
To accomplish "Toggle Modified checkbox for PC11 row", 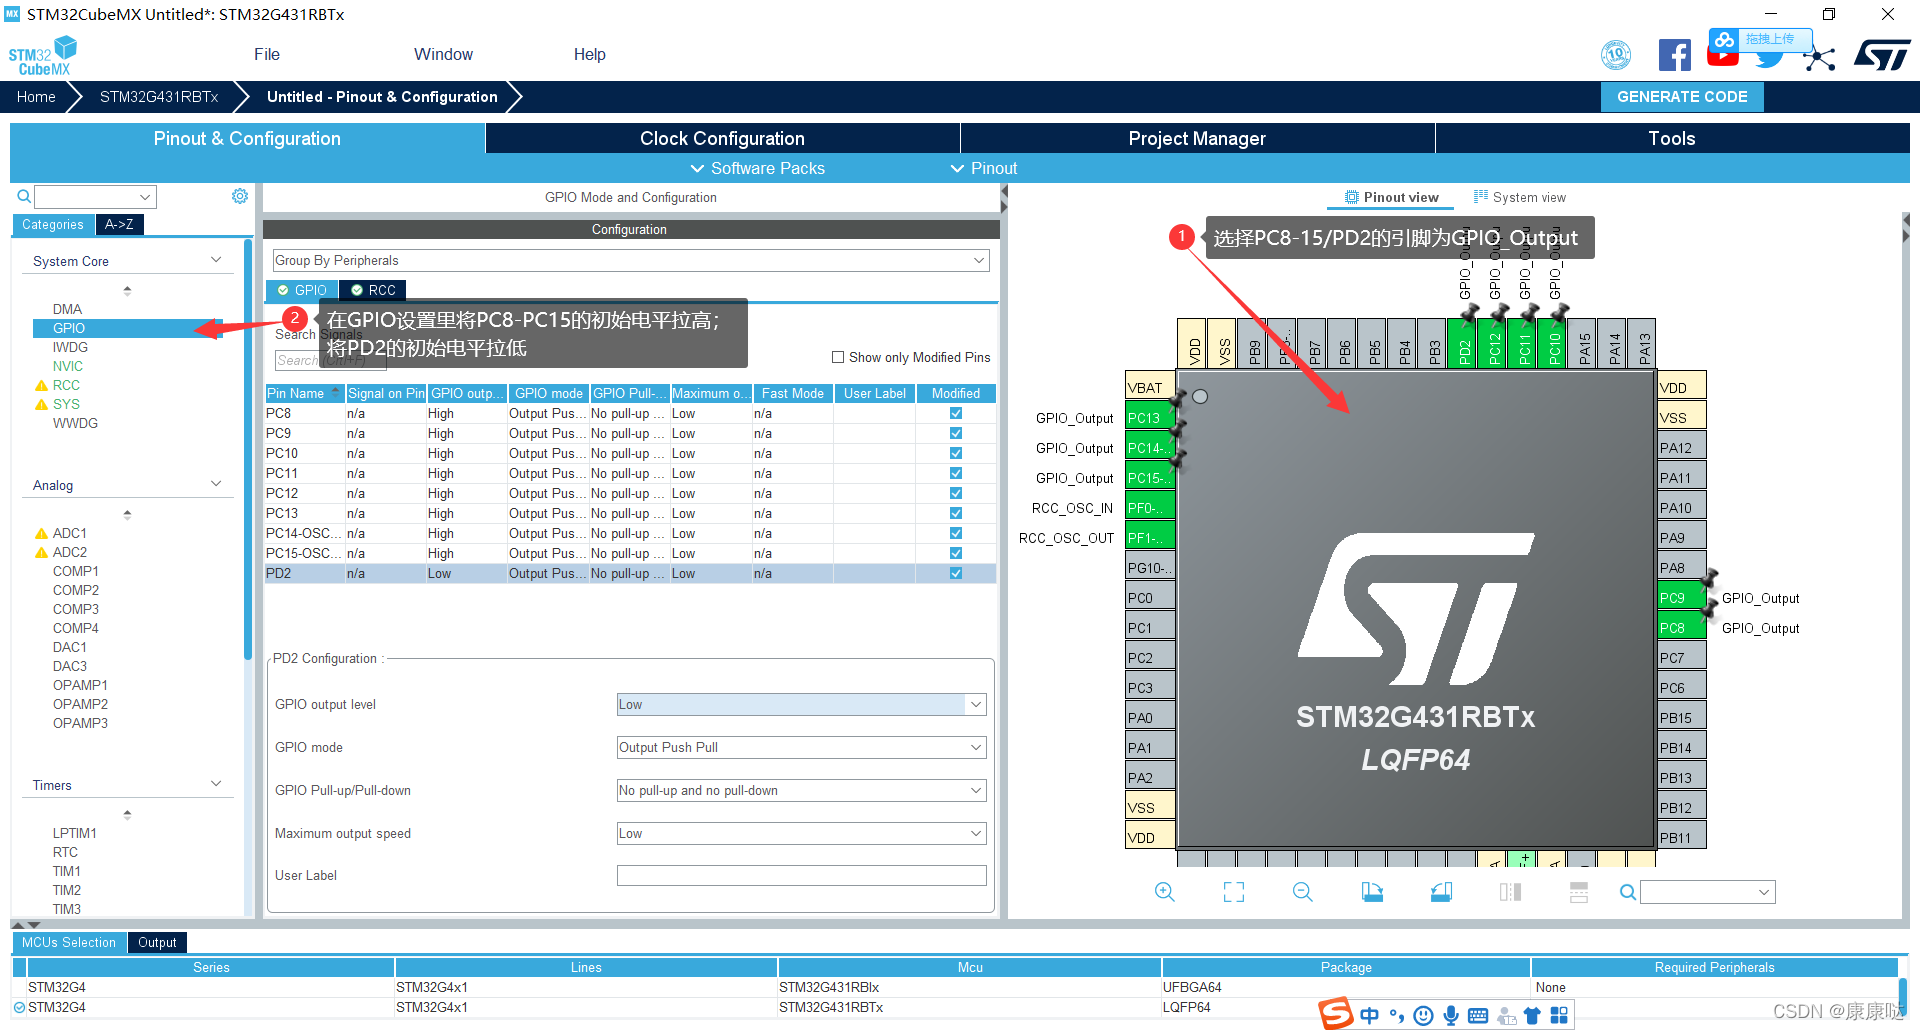I will (956, 473).
